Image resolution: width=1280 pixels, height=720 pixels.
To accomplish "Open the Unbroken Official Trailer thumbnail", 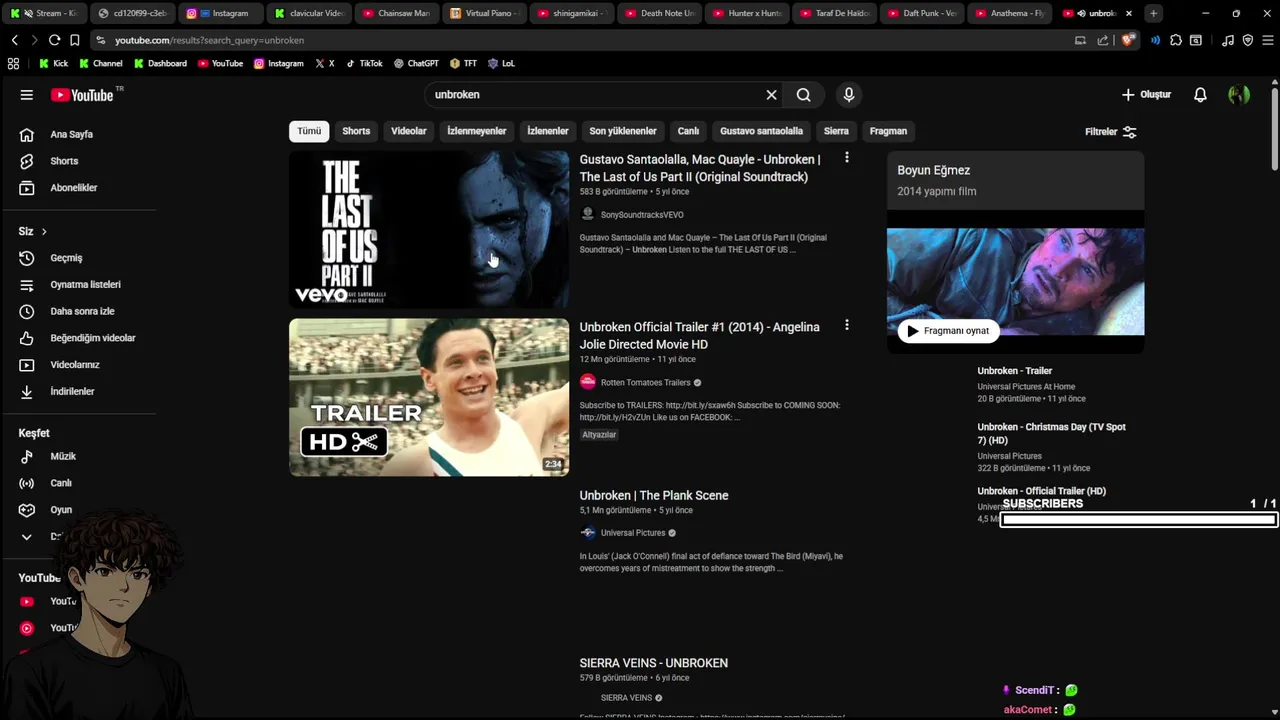I will (429, 397).
